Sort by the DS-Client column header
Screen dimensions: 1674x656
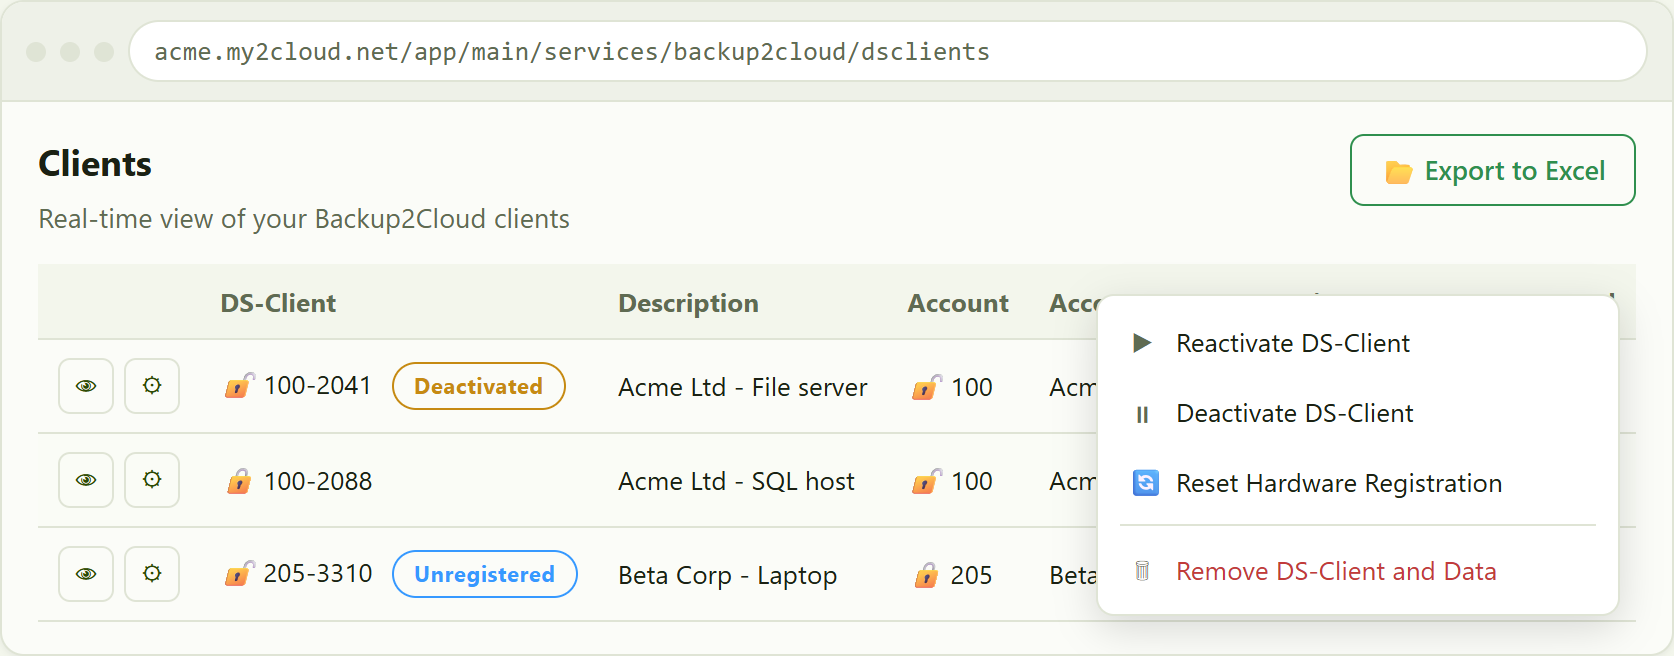278,303
